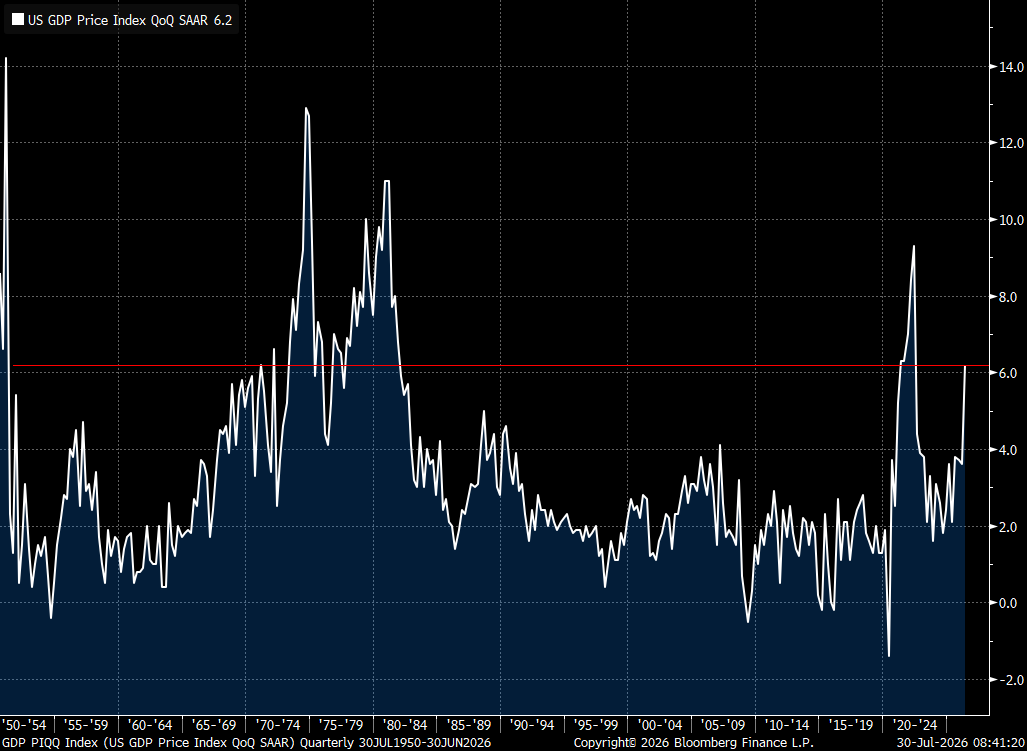
Task: Select the '10-'14 x-axis period label
Action: 786,725
